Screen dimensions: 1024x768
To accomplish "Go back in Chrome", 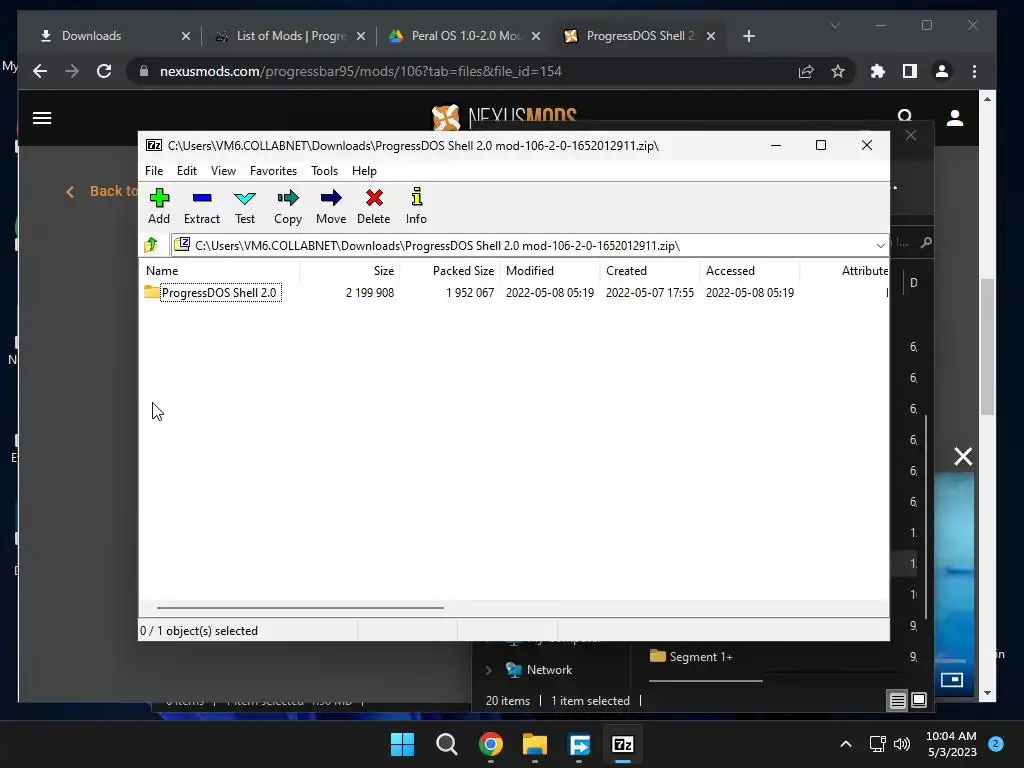I will point(40,71).
